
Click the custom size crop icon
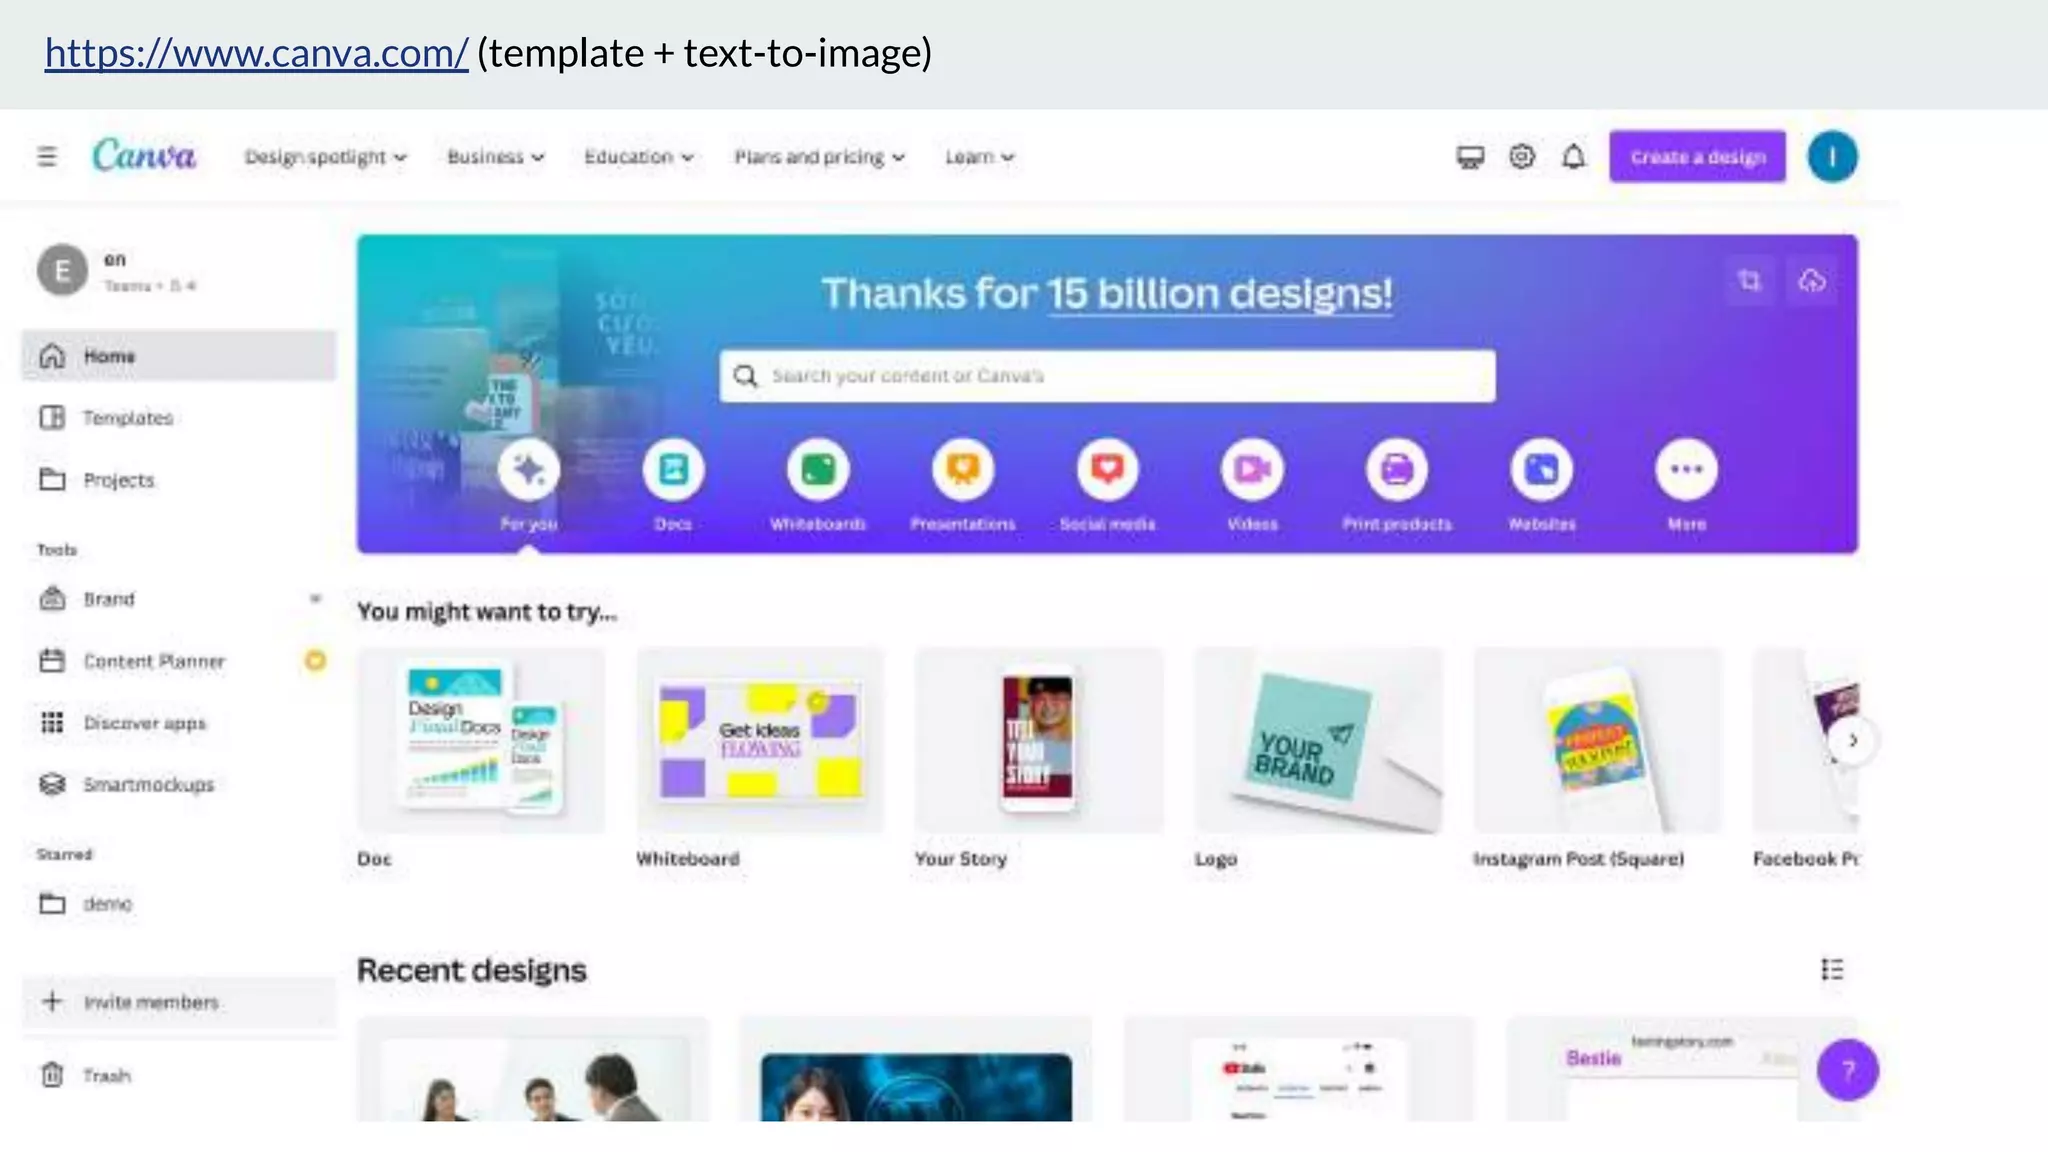pyautogui.click(x=1749, y=281)
